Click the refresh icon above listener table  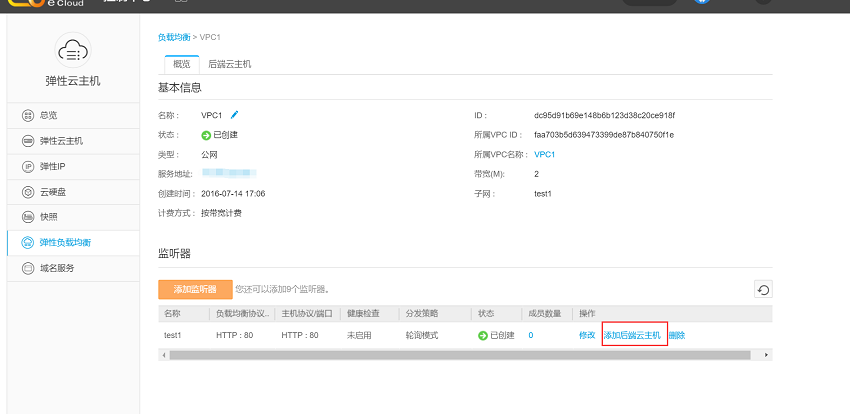click(x=764, y=290)
